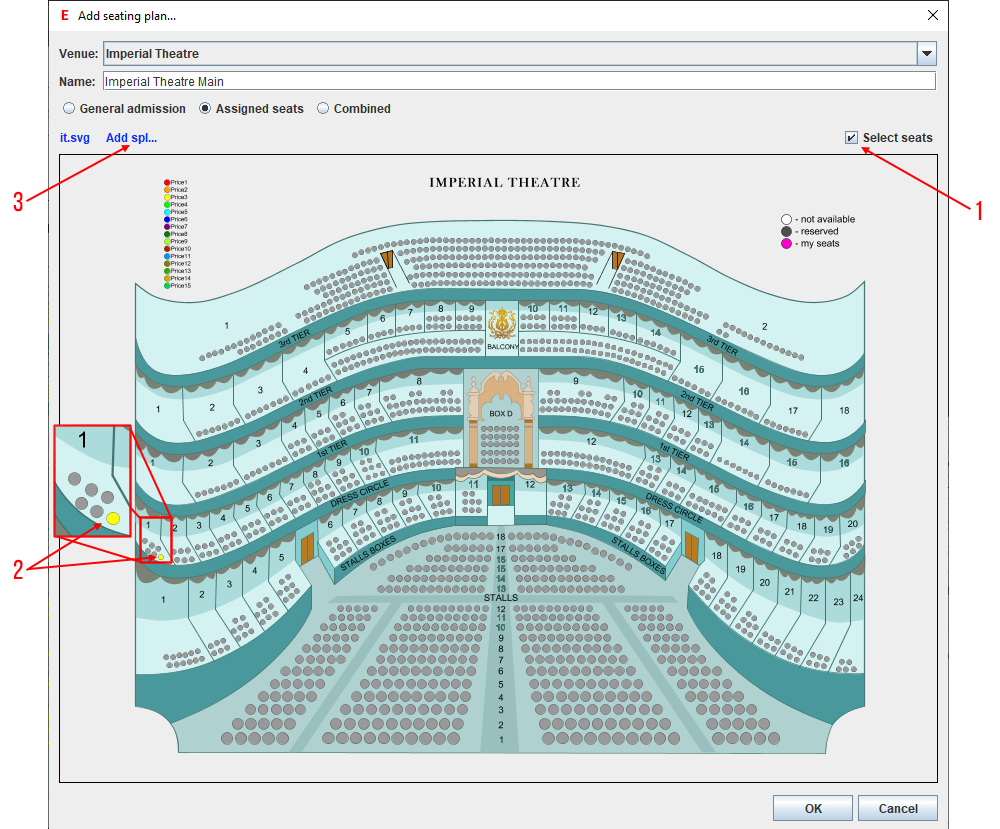Click the 'Add seating plan...' window title
This screenshot has height=829, width=1000.
127,16
